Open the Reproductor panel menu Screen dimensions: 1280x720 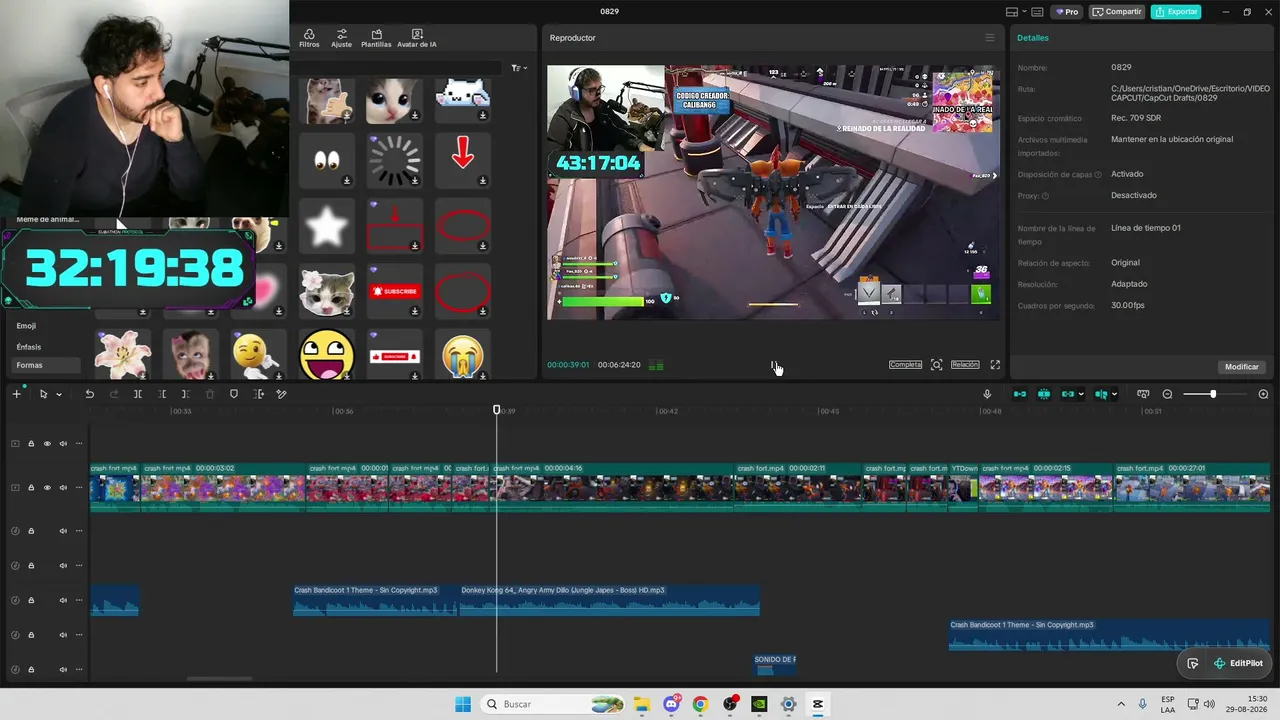click(x=990, y=38)
